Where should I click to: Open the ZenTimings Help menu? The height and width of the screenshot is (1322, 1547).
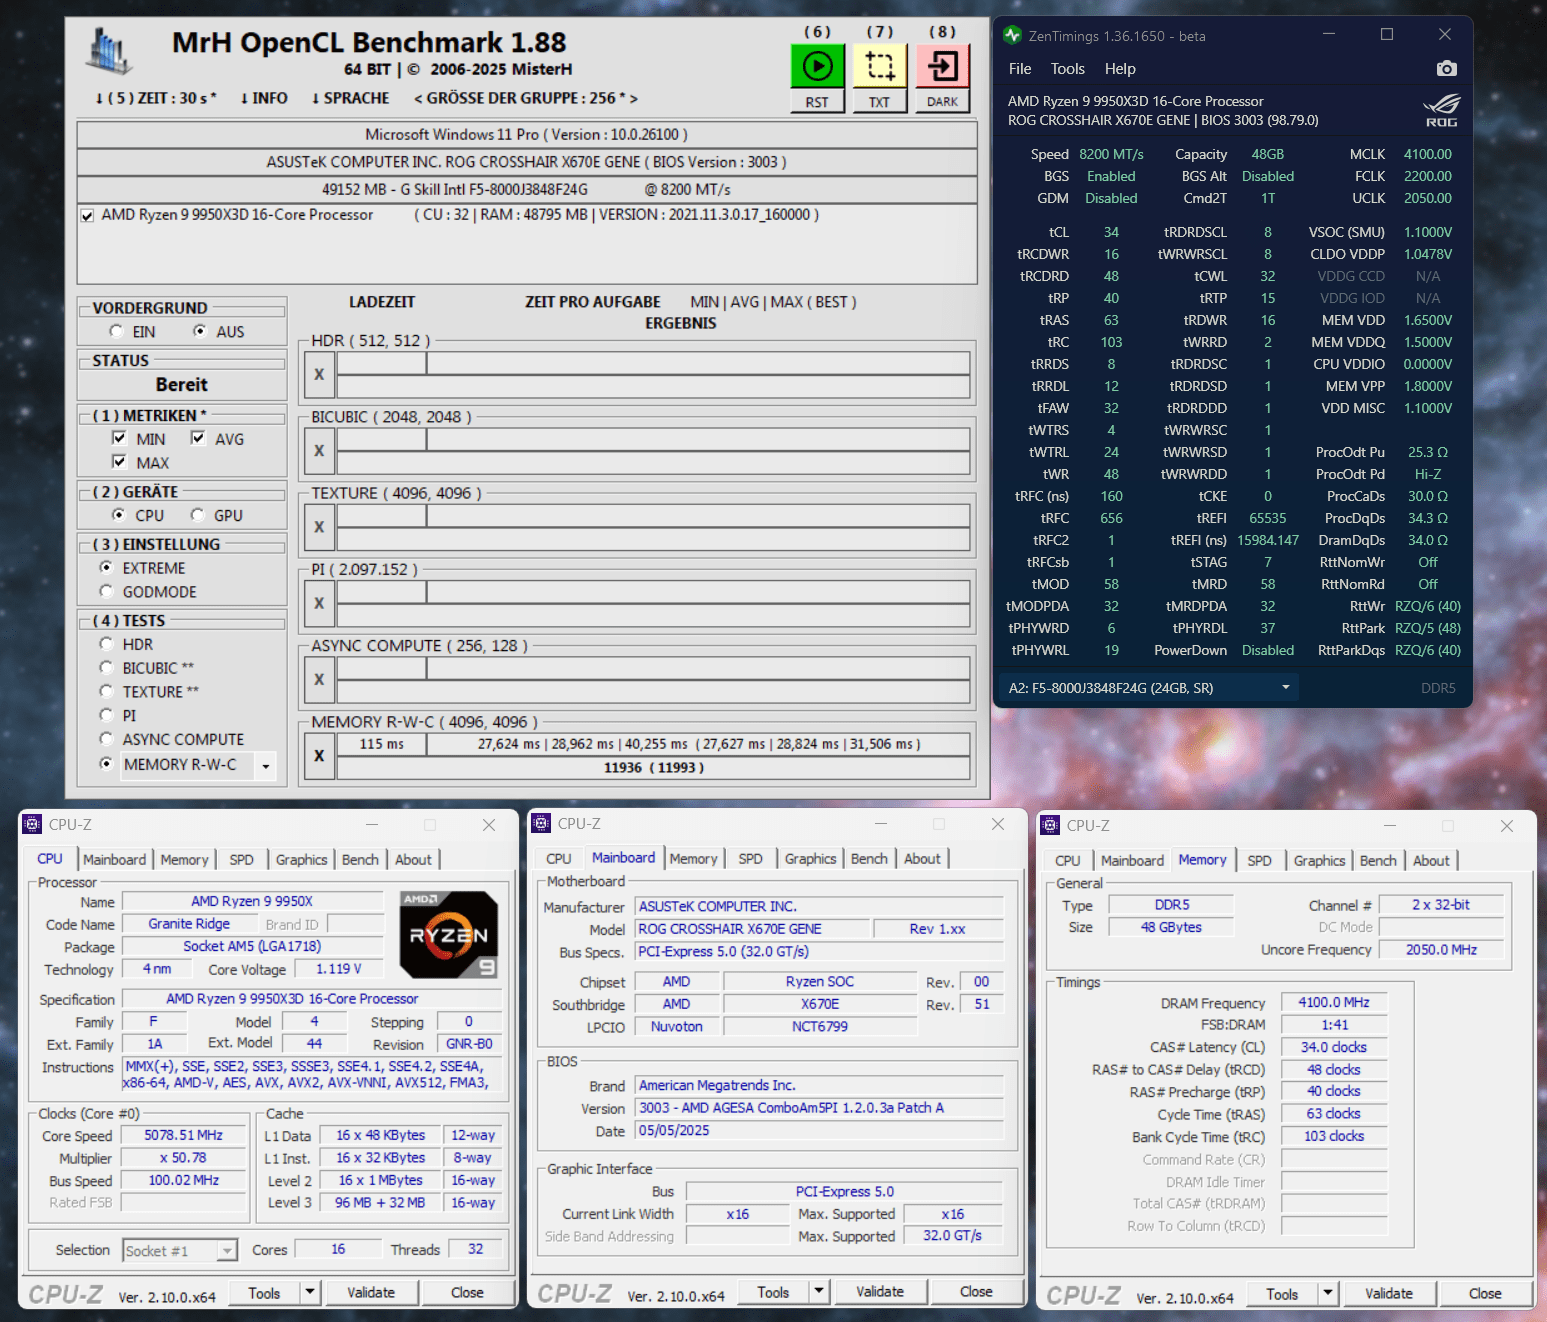click(x=1120, y=69)
